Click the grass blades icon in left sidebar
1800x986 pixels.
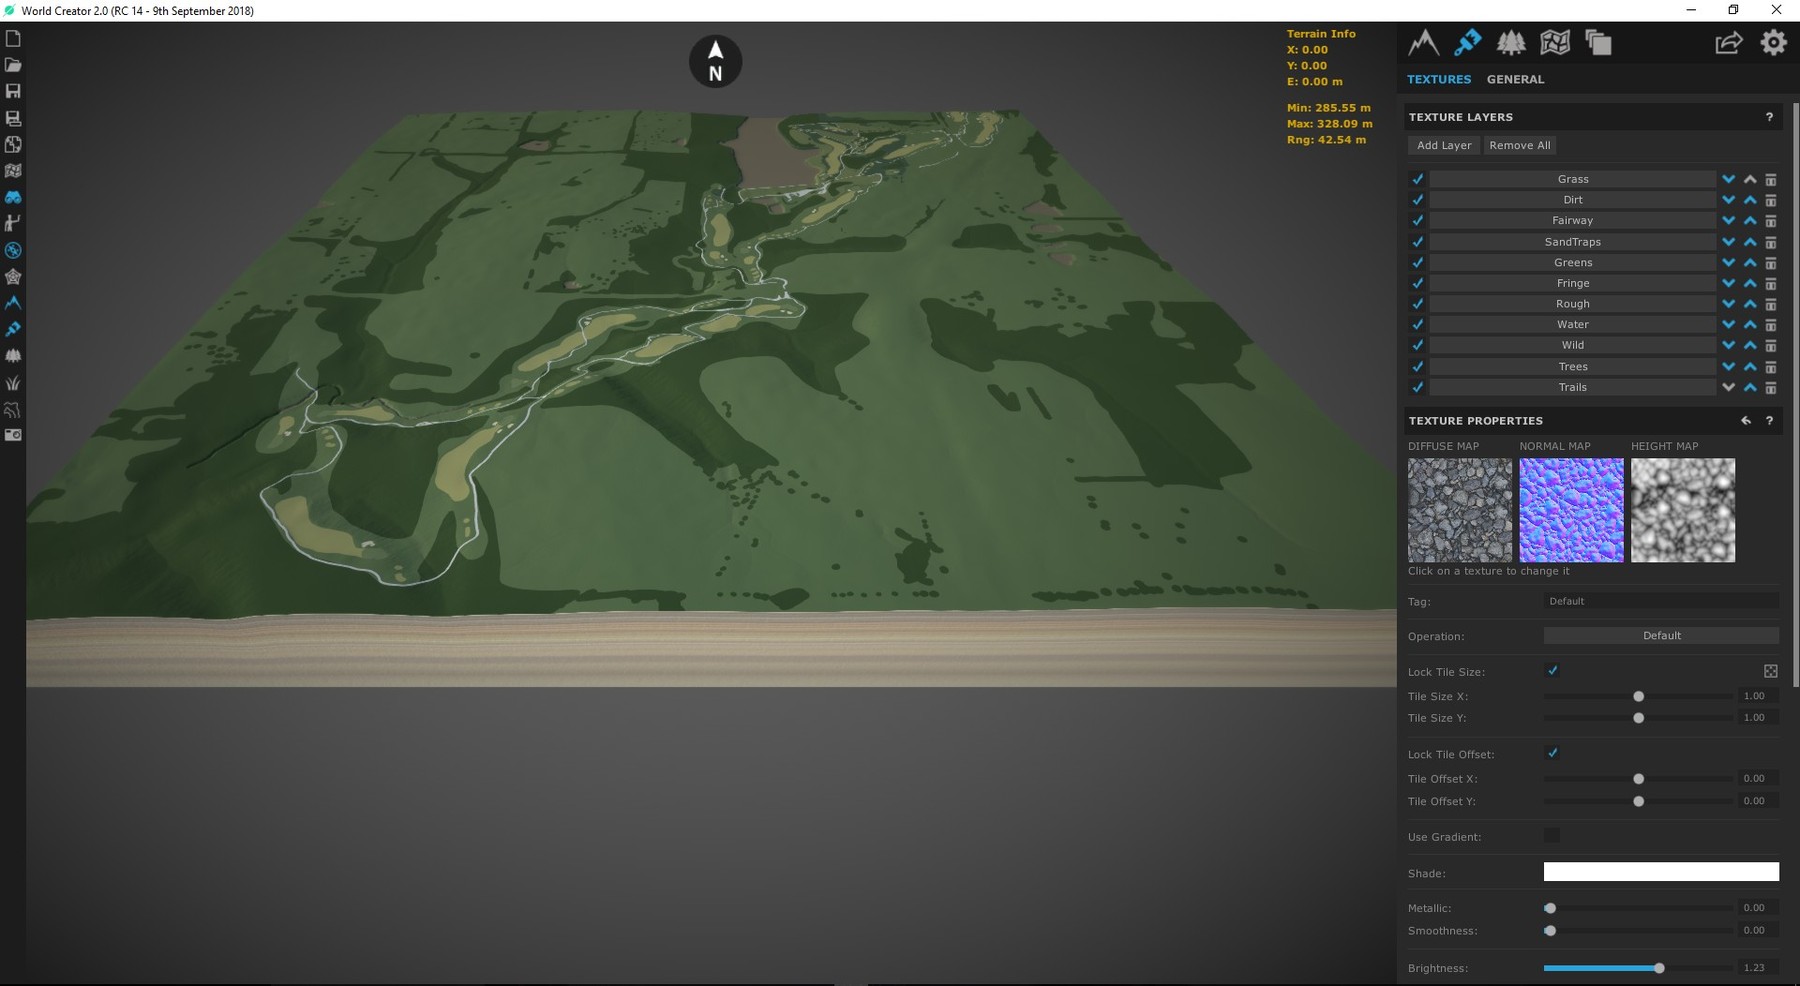click(x=13, y=382)
